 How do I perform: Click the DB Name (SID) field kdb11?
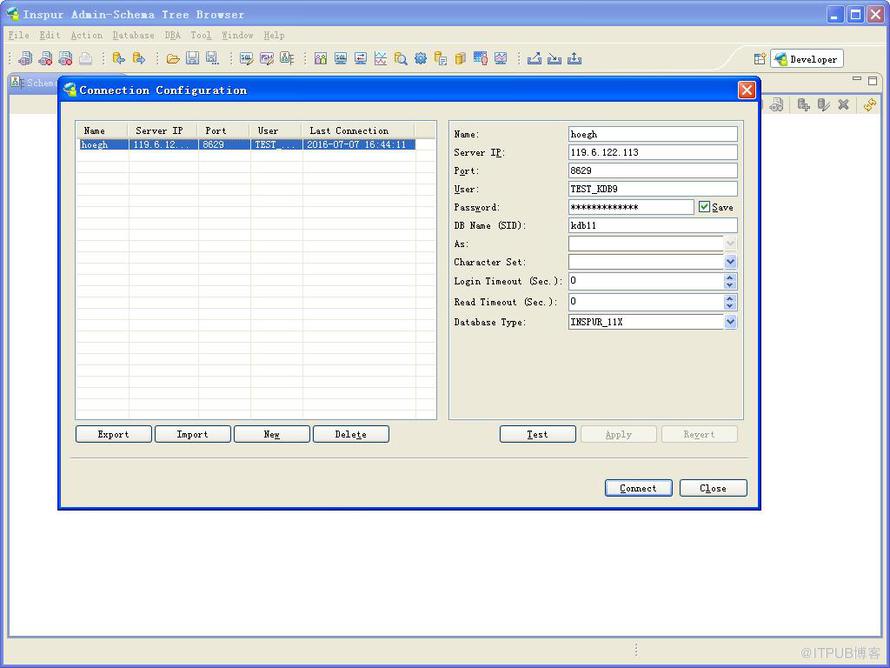pyautogui.click(x=653, y=225)
